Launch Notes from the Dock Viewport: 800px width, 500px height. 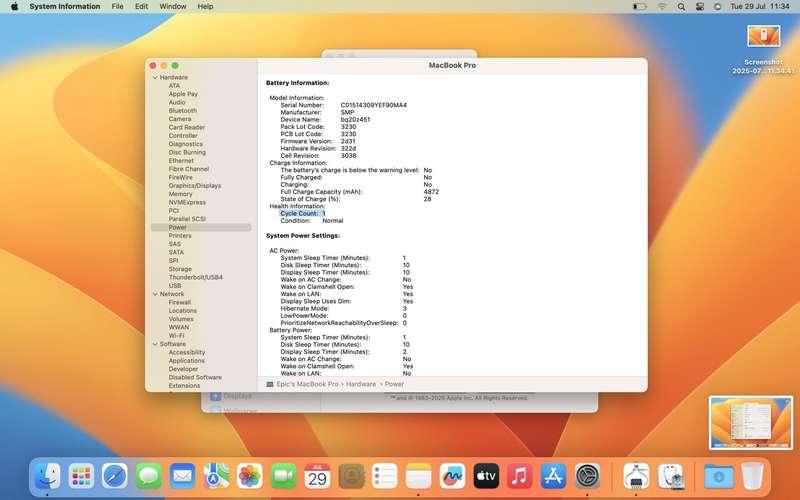[418, 477]
